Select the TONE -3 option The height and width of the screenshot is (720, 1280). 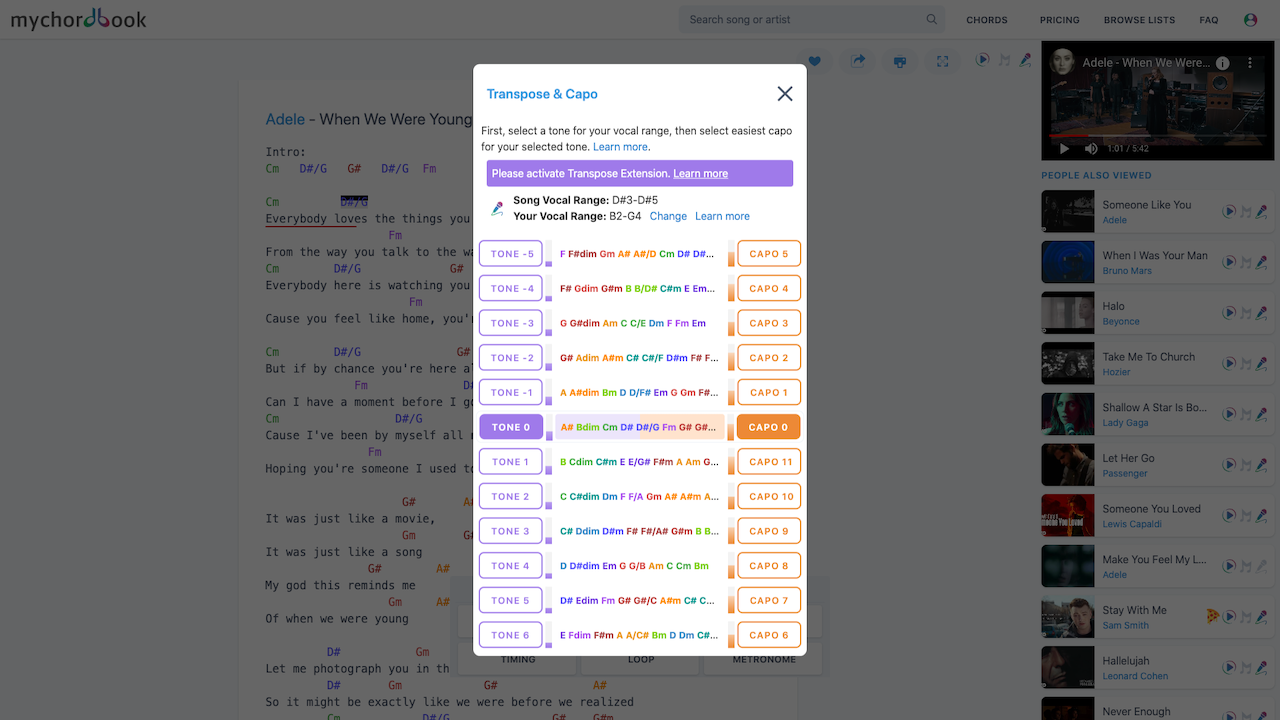pyautogui.click(x=511, y=323)
